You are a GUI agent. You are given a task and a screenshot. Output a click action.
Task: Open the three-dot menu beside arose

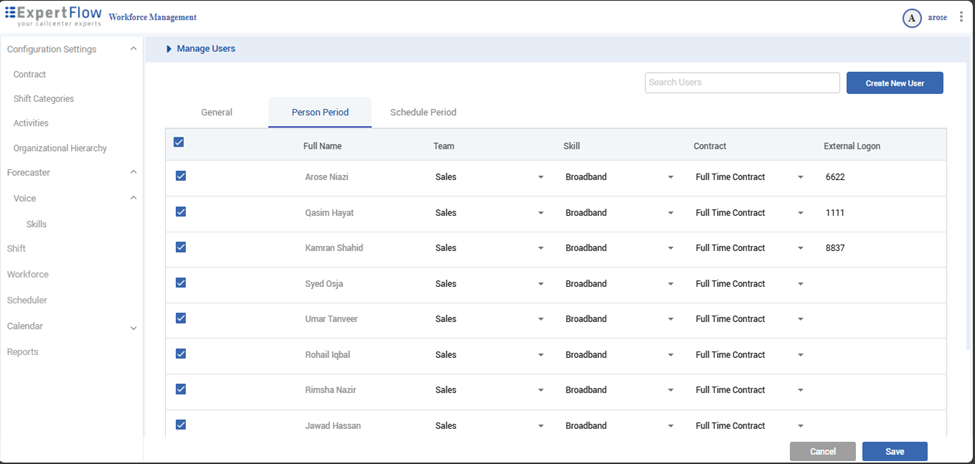(x=961, y=17)
